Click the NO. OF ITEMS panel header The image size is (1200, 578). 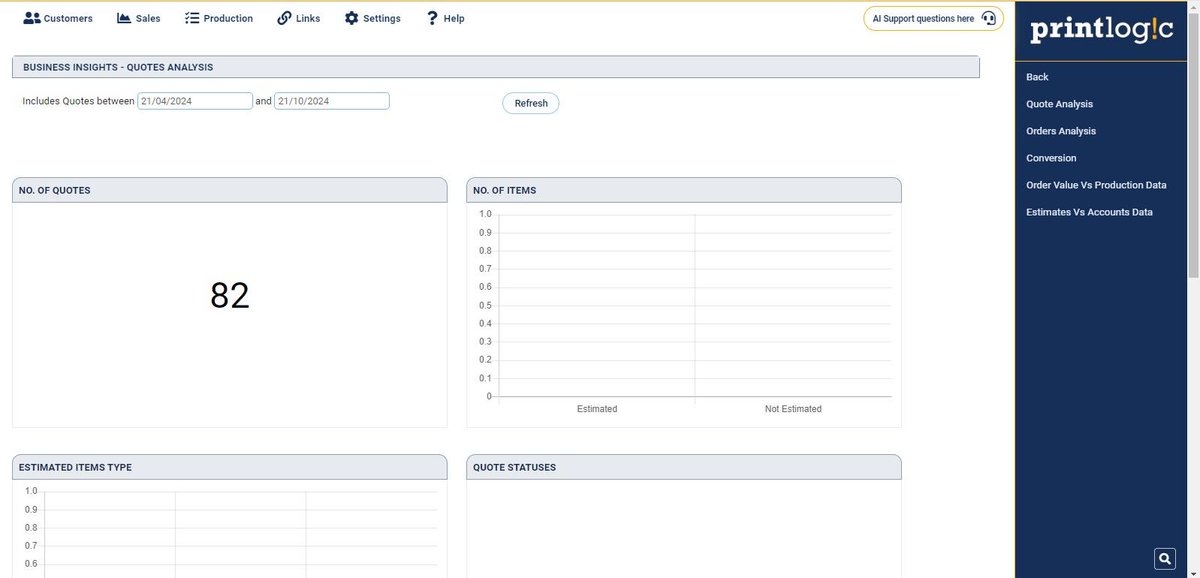(684, 190)
